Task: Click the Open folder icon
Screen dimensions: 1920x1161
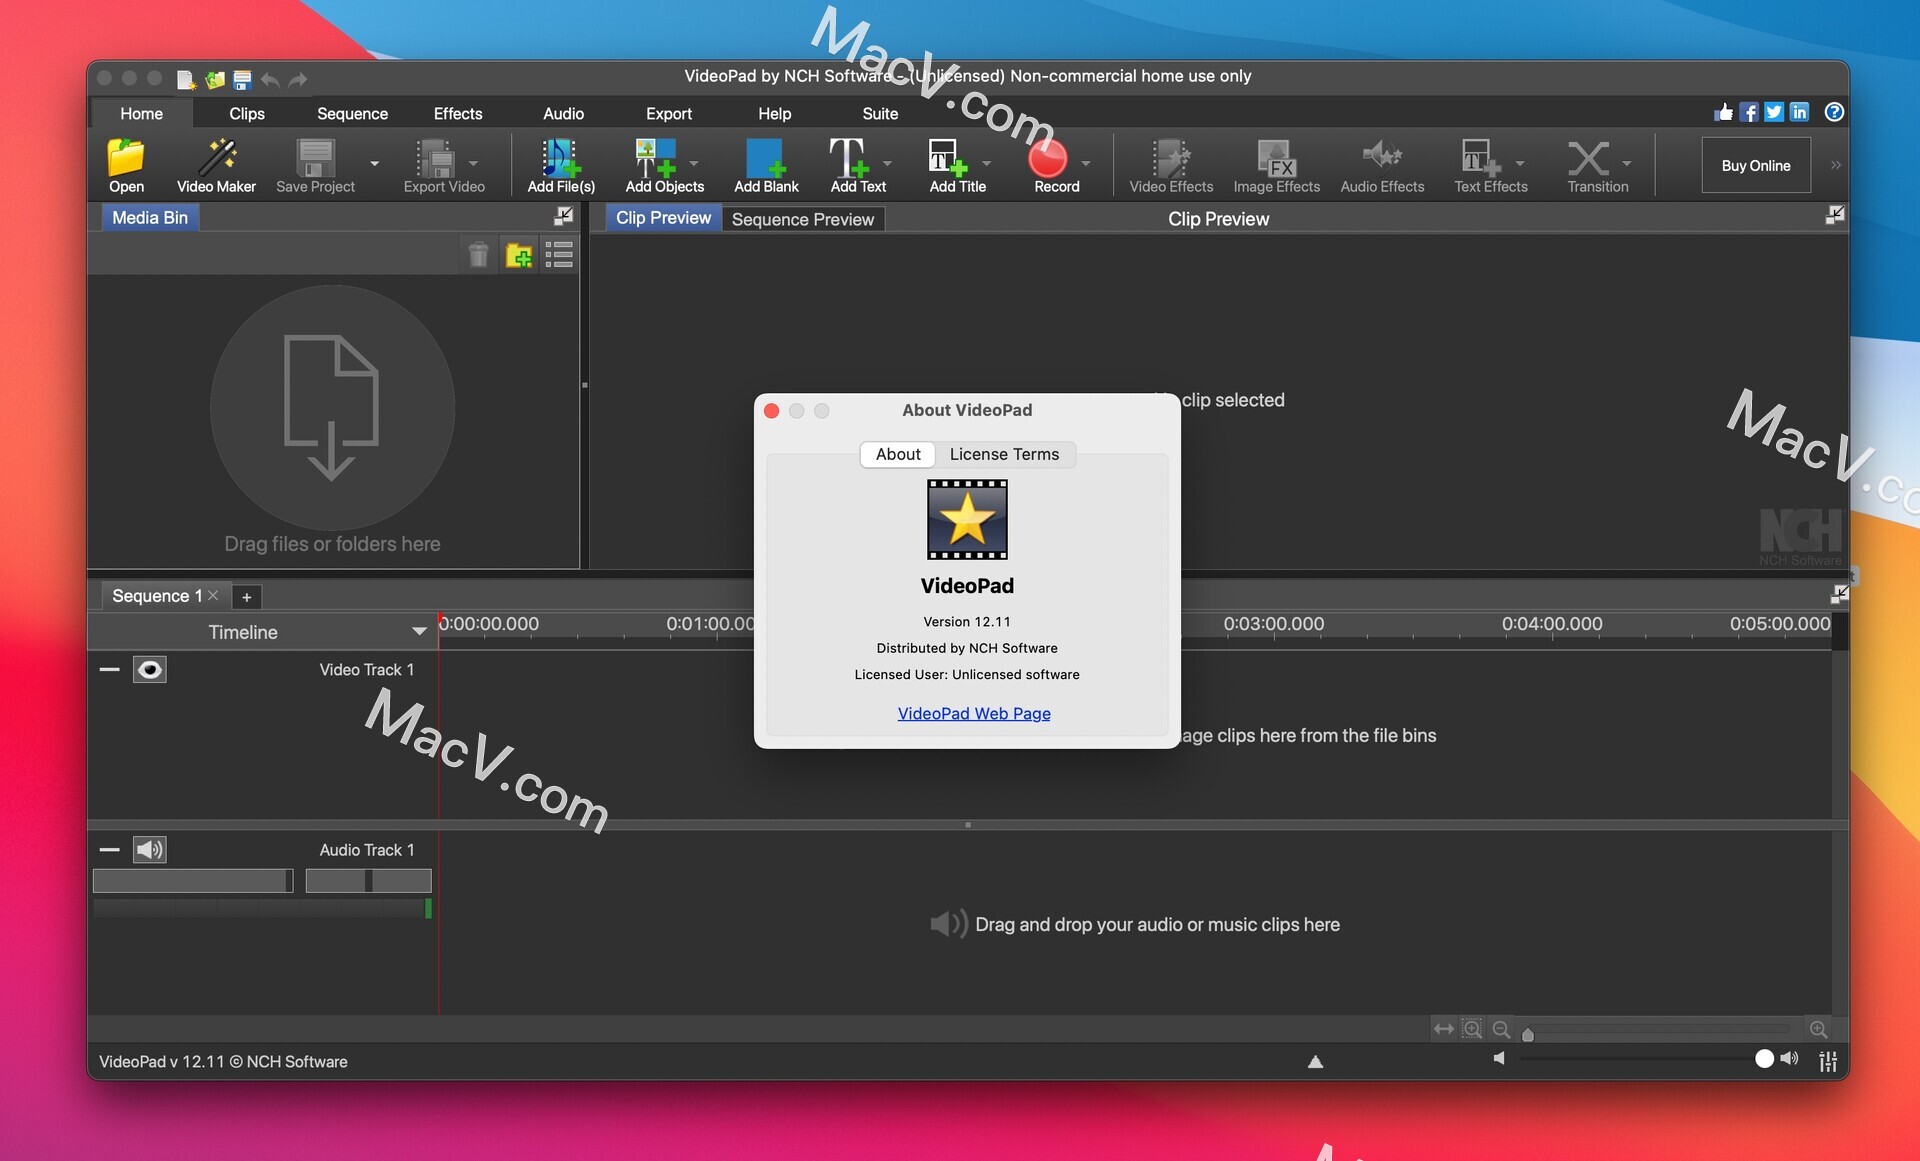Action: (126, 158)
